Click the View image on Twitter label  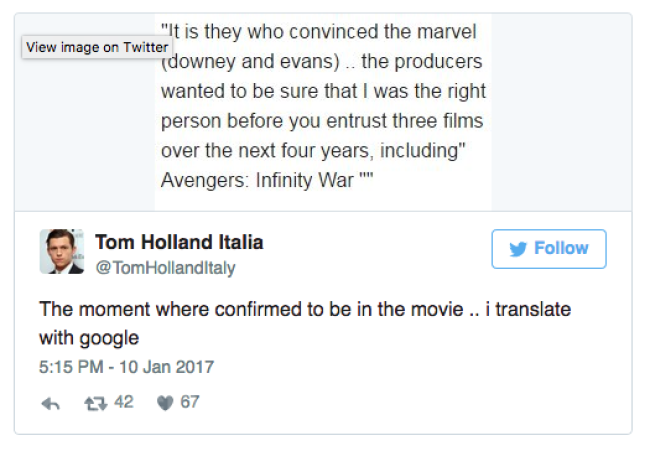(x=97, y=47)
